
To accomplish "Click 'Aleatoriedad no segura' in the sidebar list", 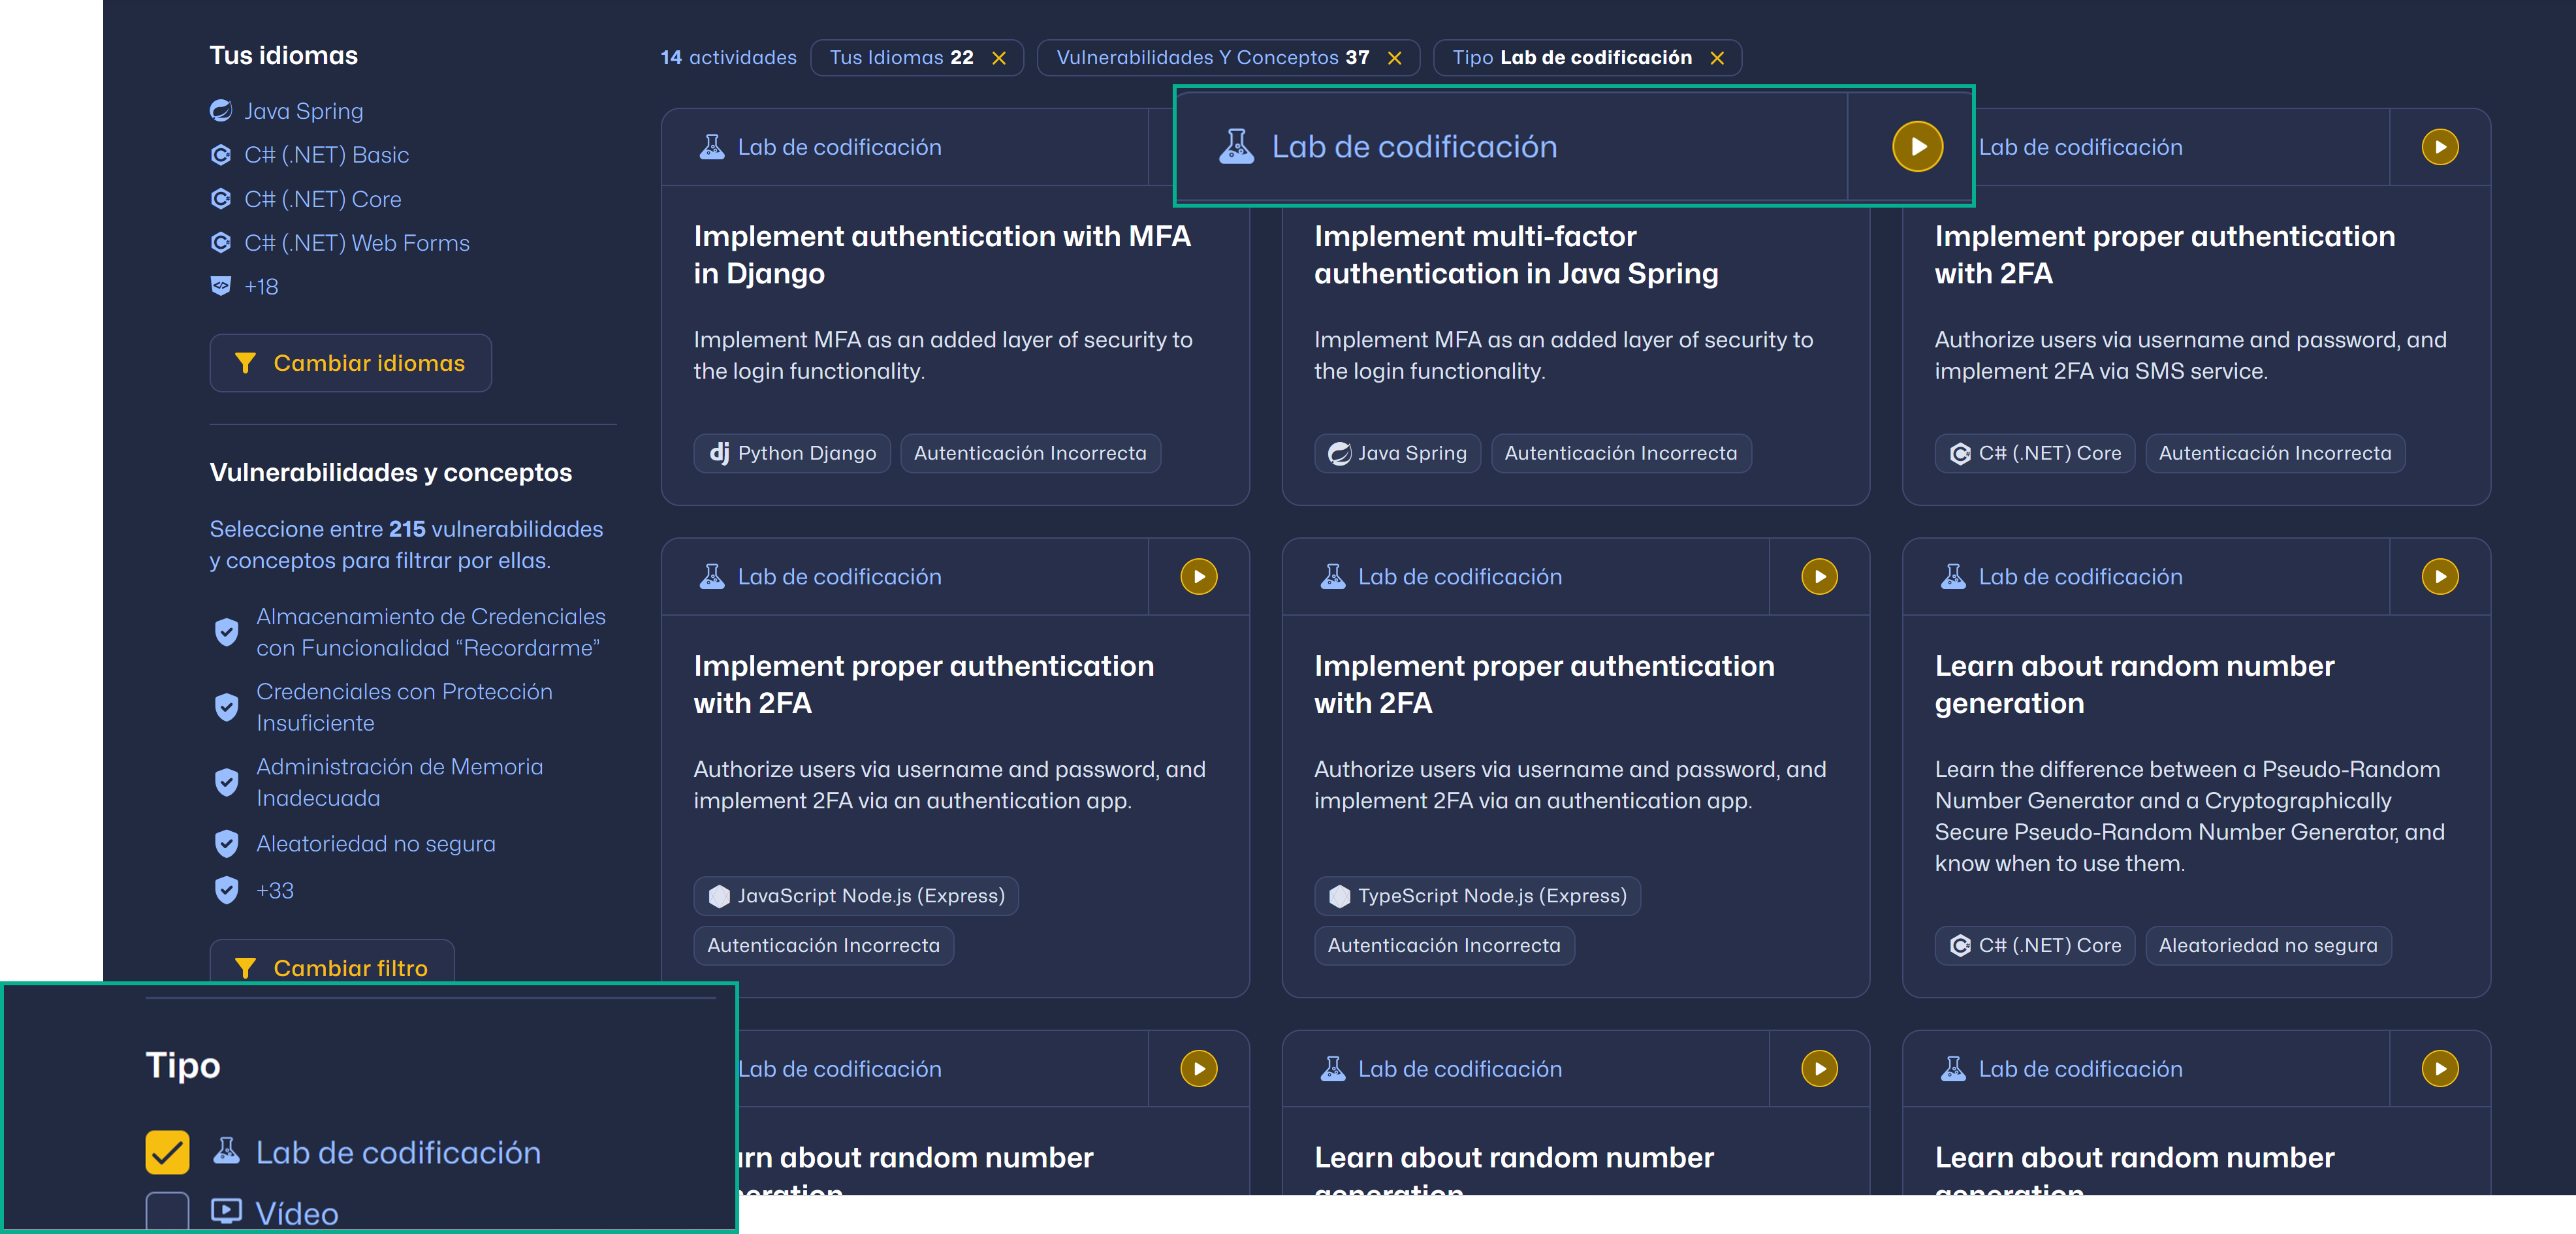I will 375,844.
